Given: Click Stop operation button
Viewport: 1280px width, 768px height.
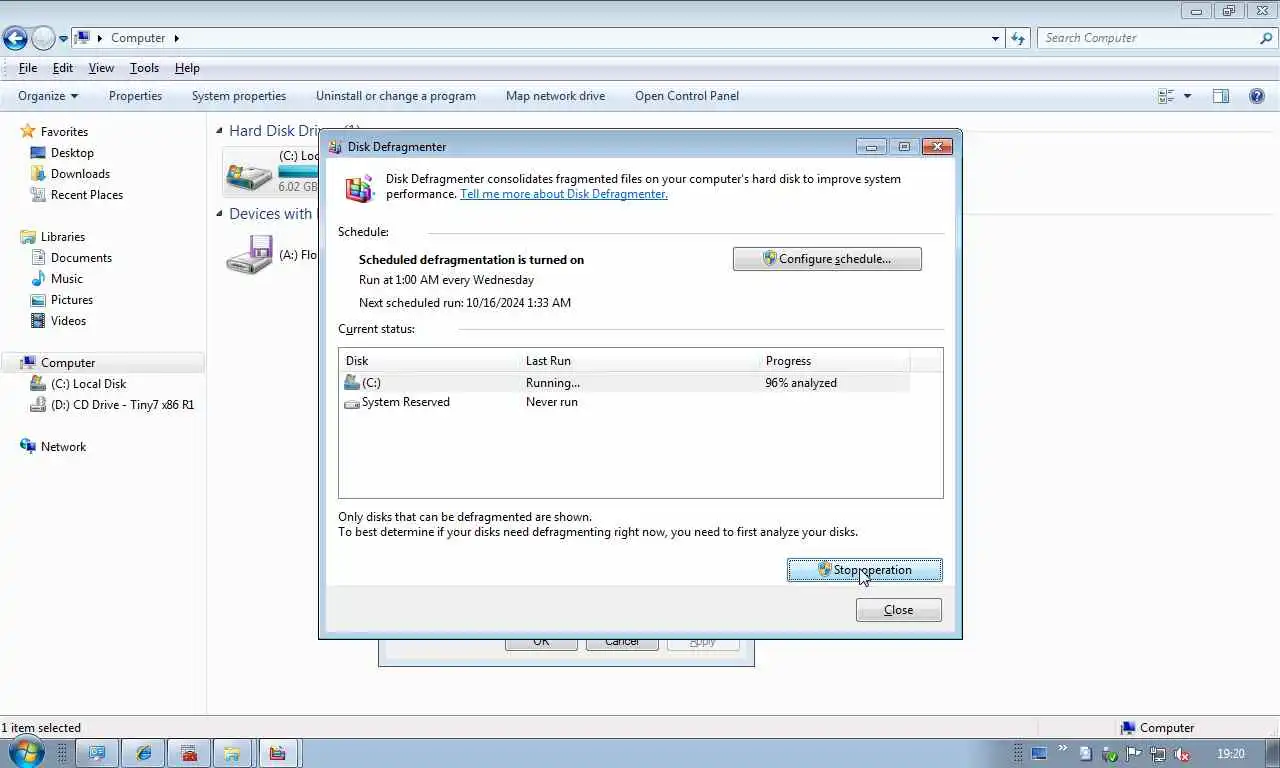Looking at the screenshot, I should (865, 570).
